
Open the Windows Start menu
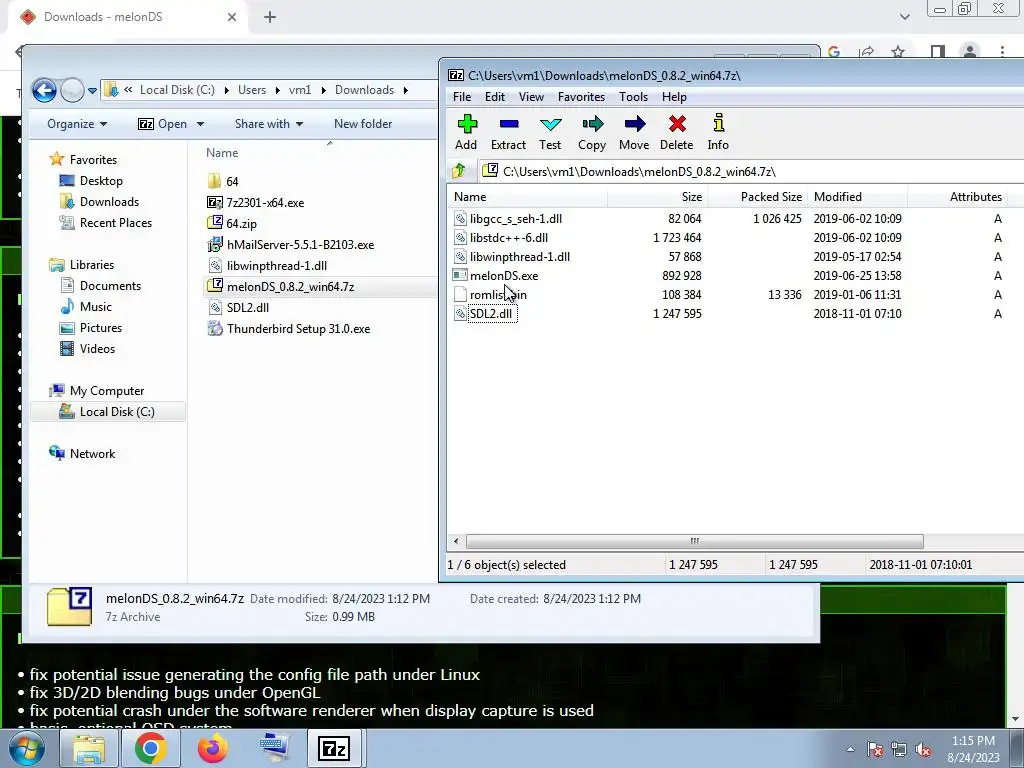[26, 748]
